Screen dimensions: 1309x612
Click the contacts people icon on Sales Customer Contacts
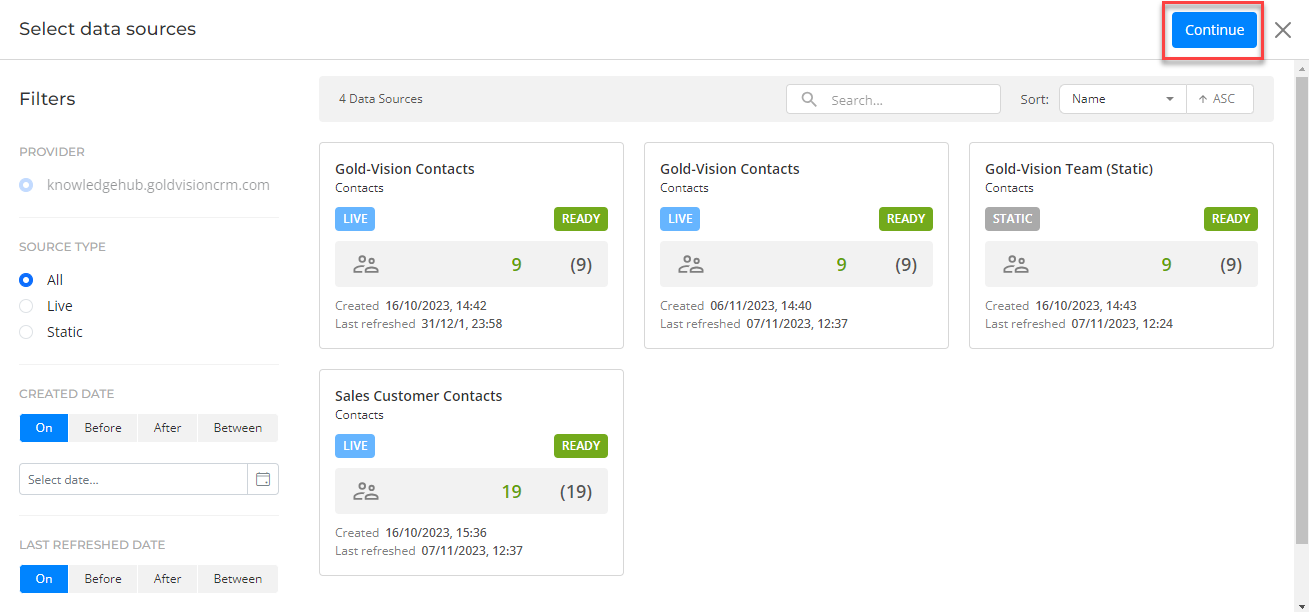(x=366, y=491)
